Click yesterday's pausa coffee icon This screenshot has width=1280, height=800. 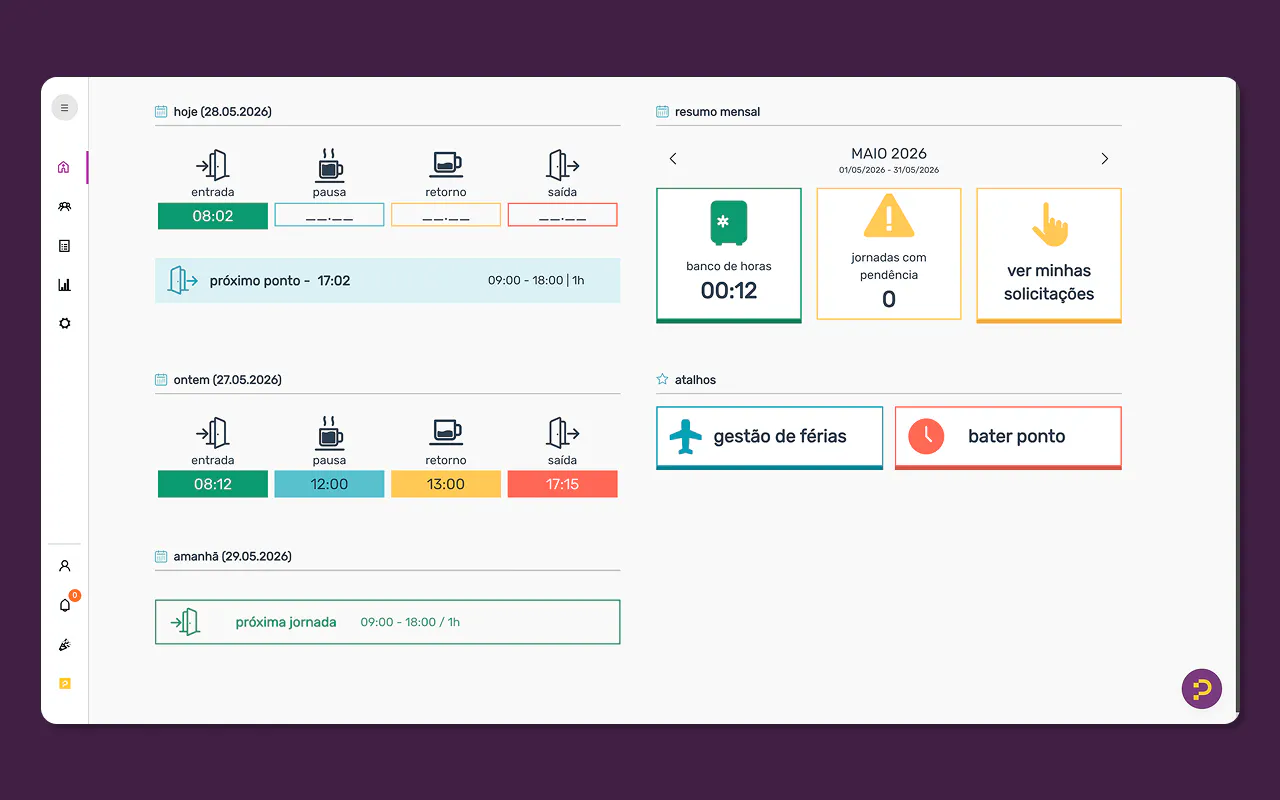click(x=329, y=433)
